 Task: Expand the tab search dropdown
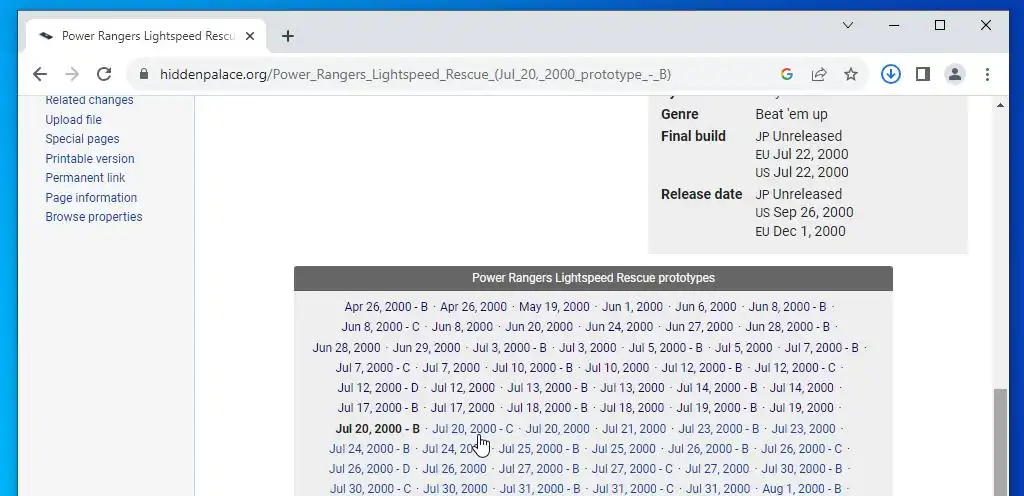[x=848, y=25]
